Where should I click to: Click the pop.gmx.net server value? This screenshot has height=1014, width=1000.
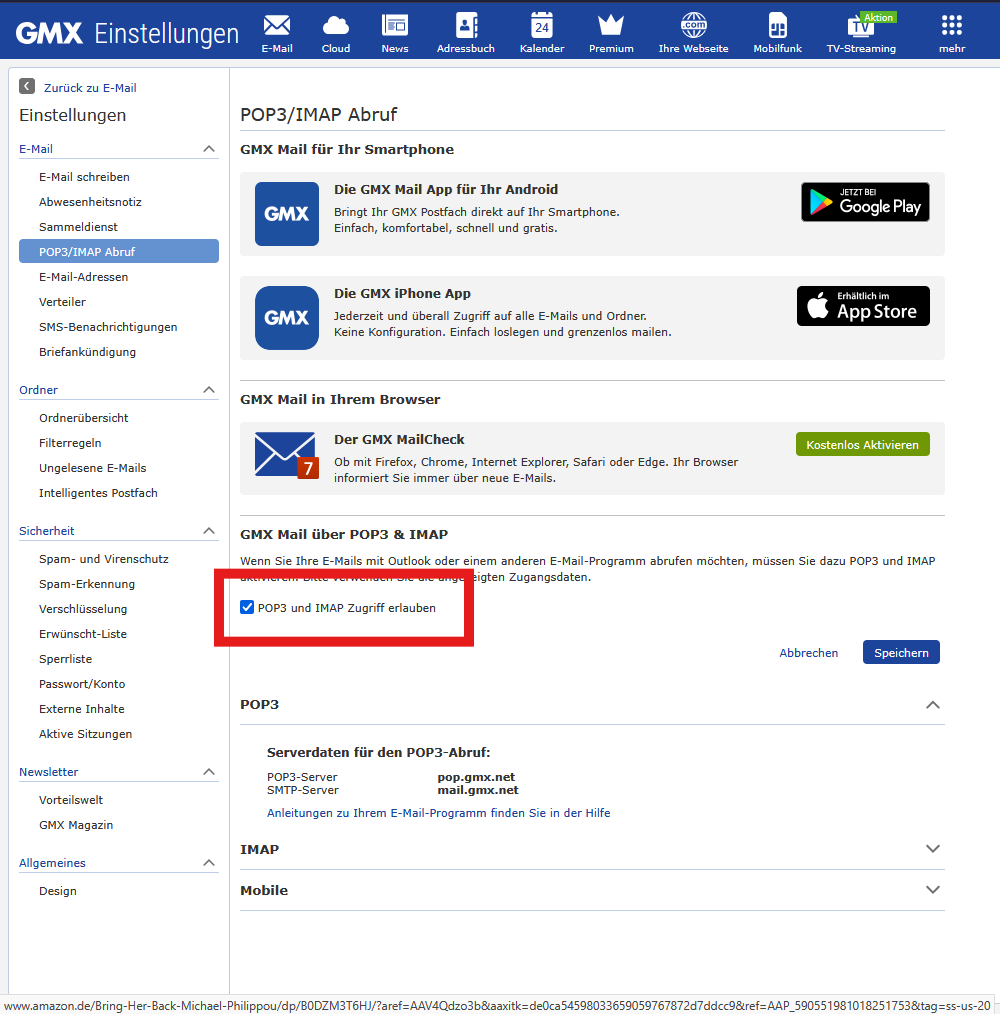pos(476,777)
